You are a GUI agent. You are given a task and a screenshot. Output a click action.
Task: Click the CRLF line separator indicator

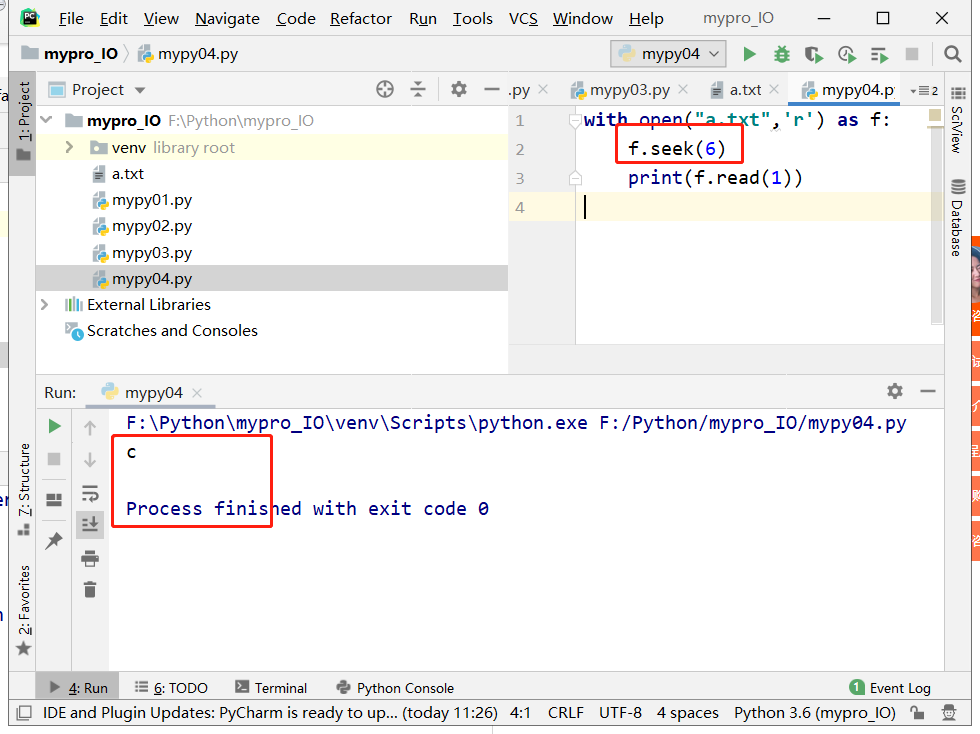click(x=566, y=713)
